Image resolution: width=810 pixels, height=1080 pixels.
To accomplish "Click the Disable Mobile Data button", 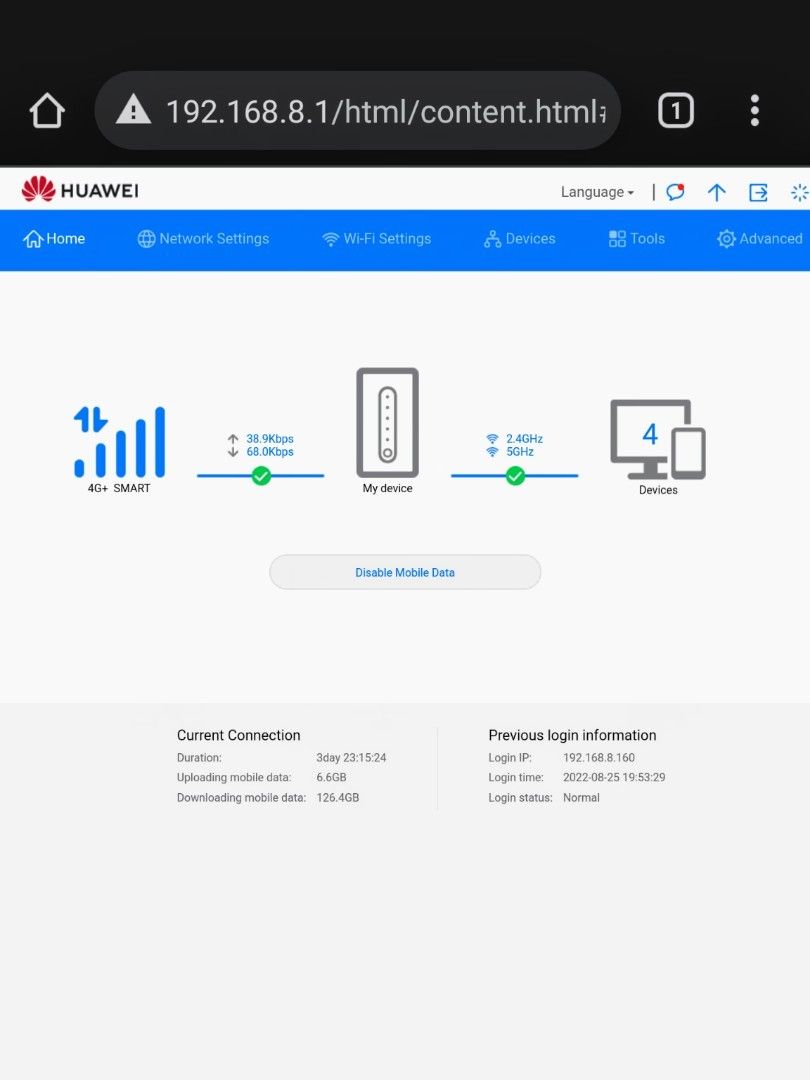I will click(405, 572).
